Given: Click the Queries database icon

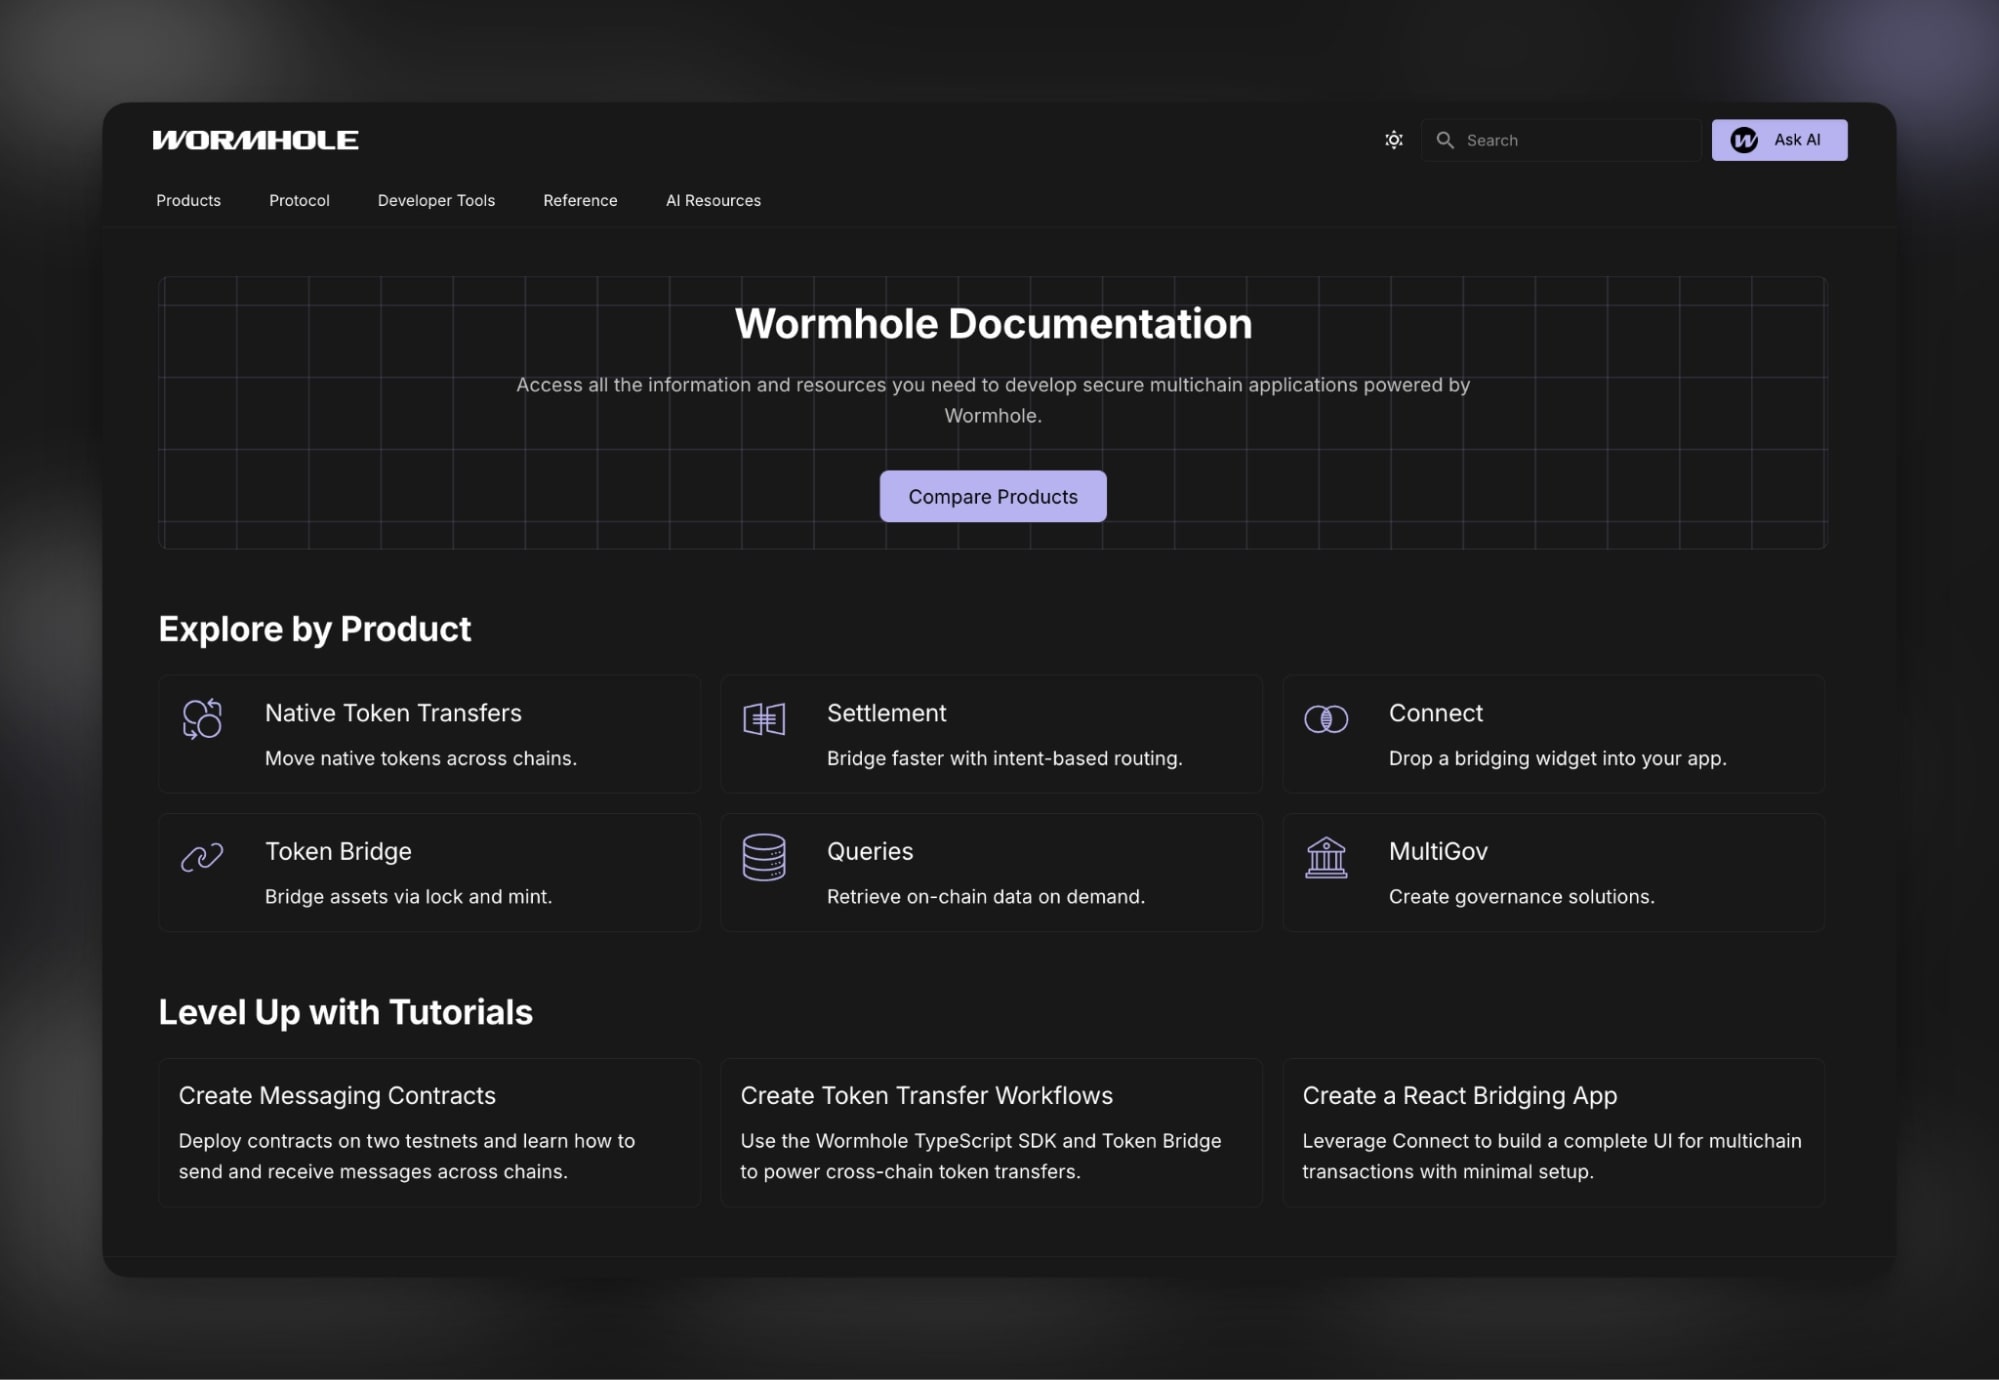Looking at the screenshot, I should [x=764, y=857].
